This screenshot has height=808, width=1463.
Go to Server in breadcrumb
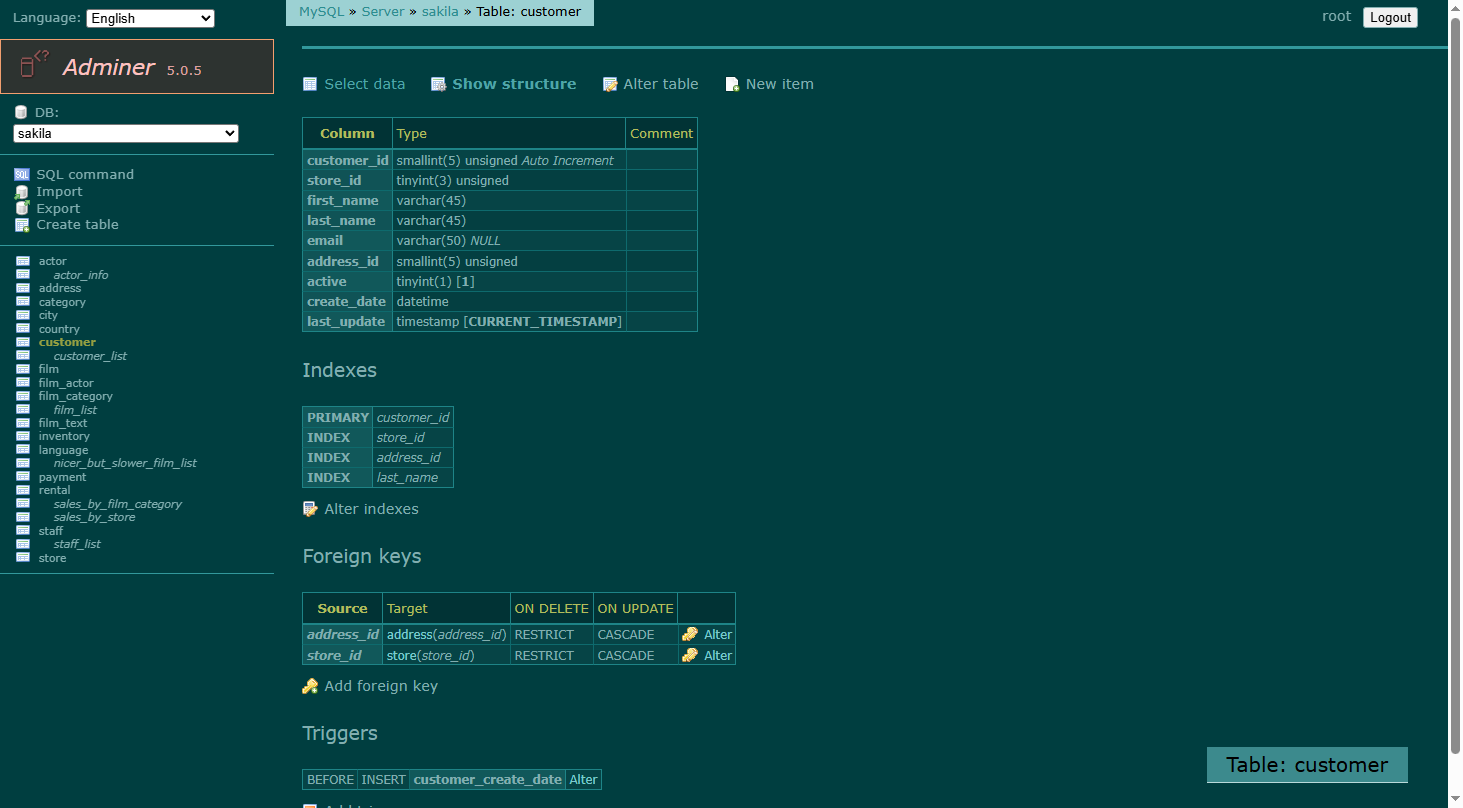coord(383,12)
